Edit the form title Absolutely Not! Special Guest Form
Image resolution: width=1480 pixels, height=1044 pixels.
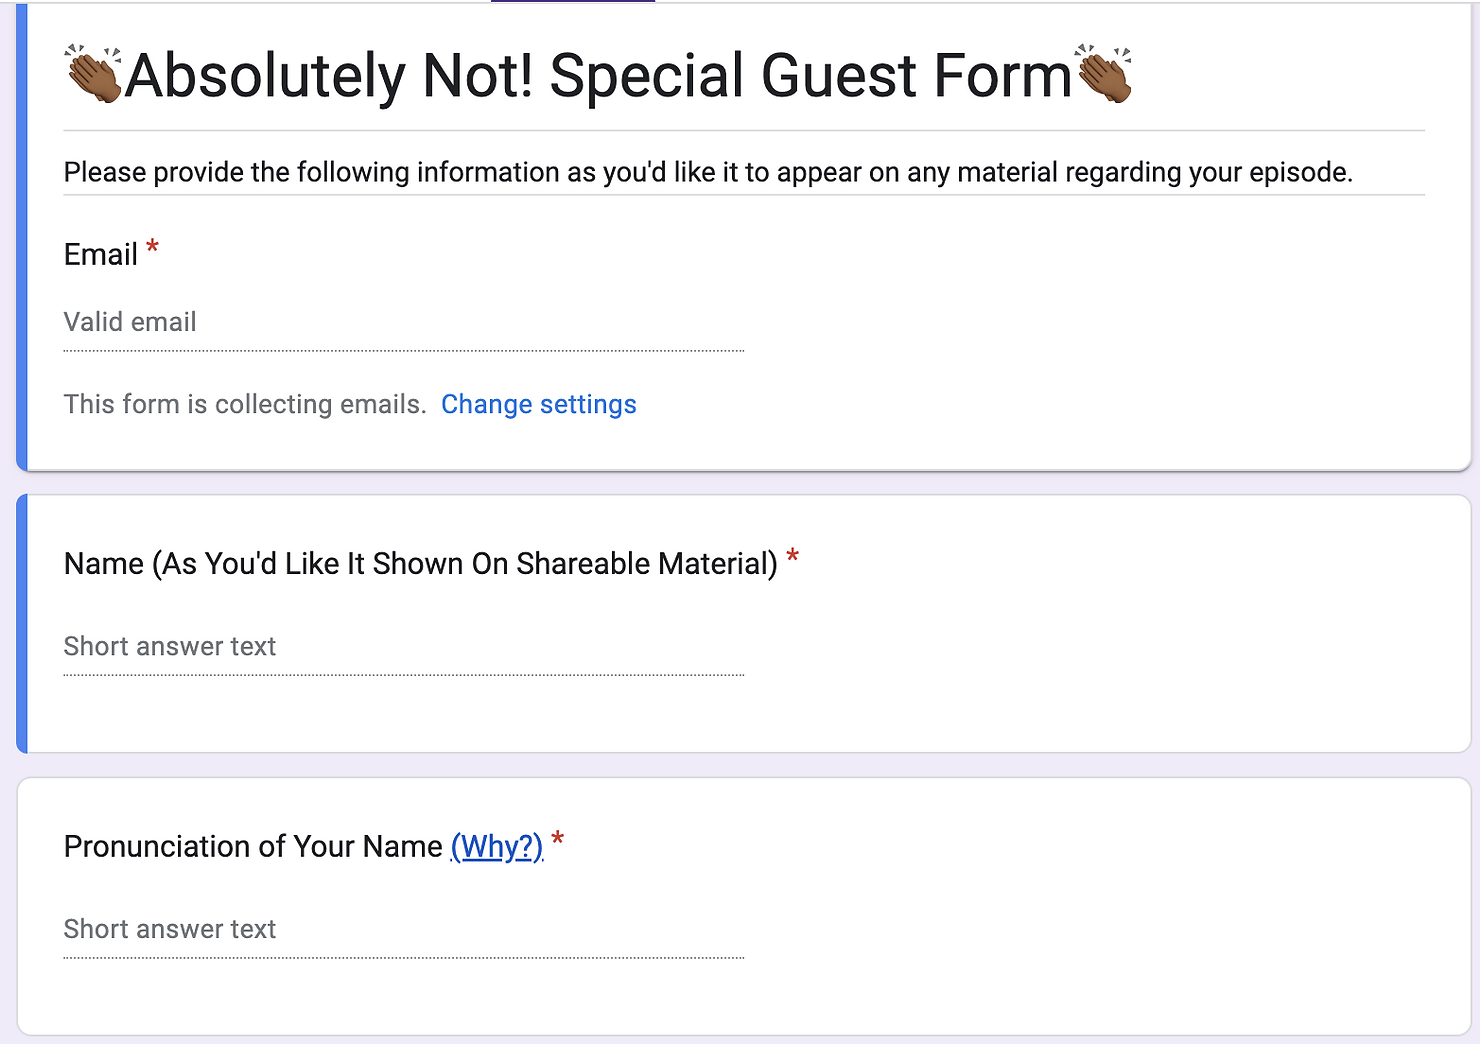point(598,76)
